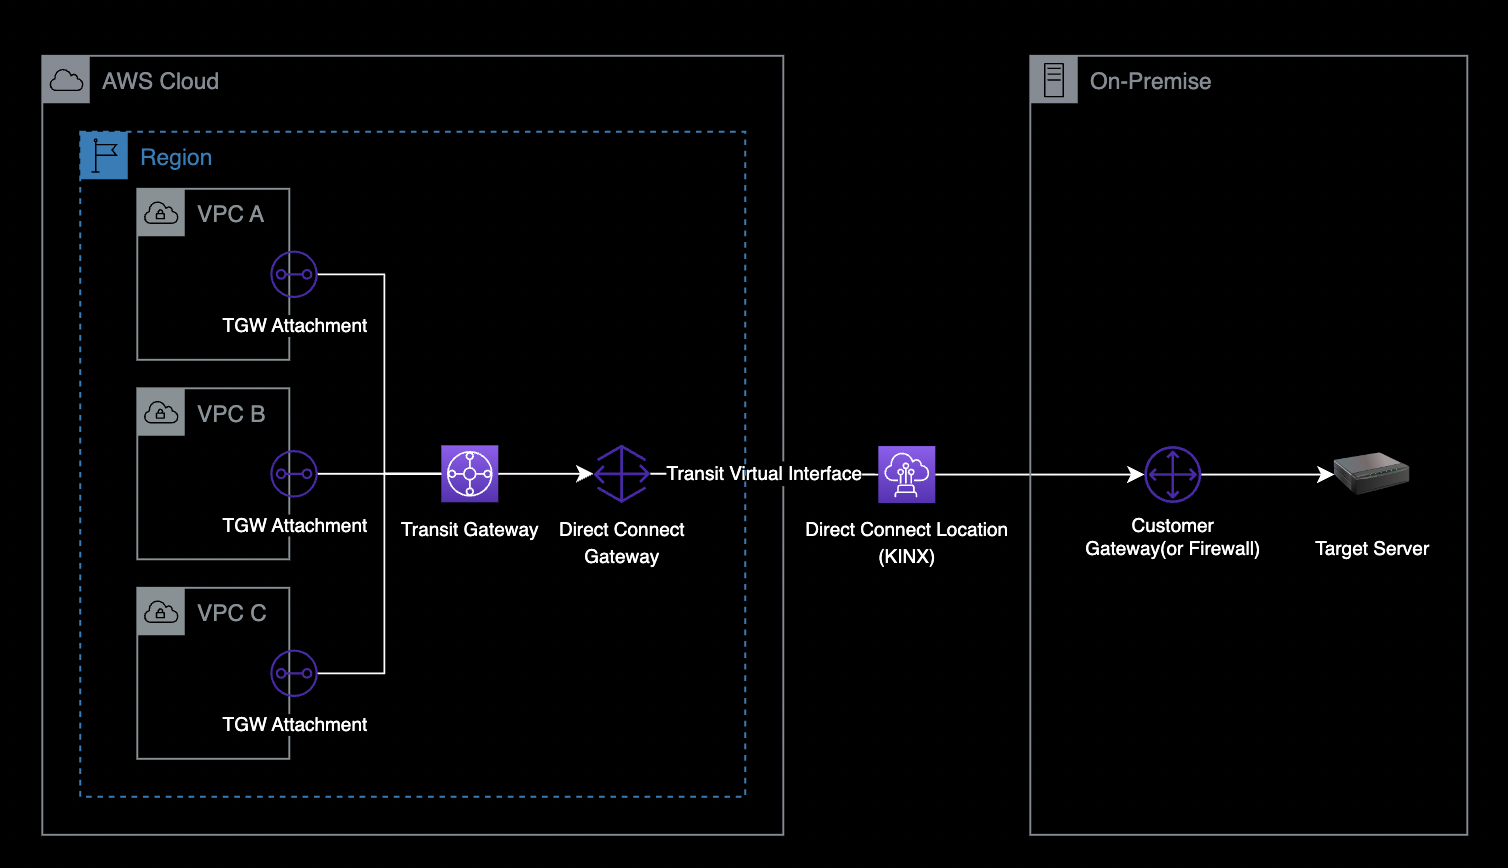
Task: Select VPC B's TGW Attachment icon
Action: (294, 474)
